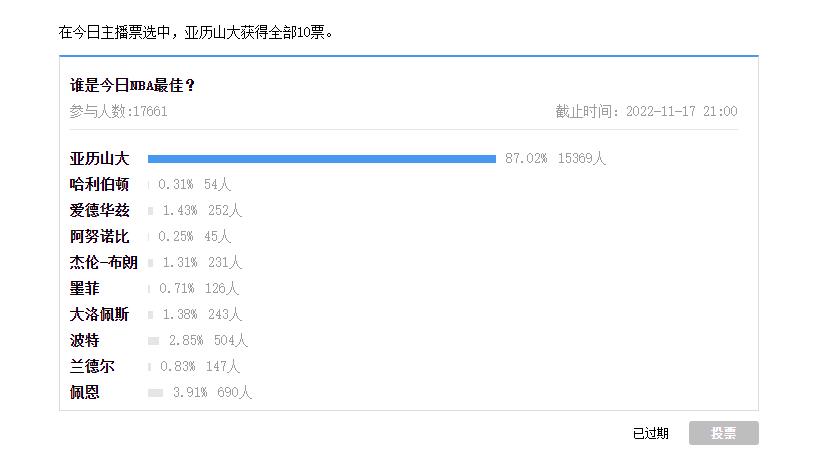
Task: Choose the 爱德华兹 option label
Action: tap(99, 210)
